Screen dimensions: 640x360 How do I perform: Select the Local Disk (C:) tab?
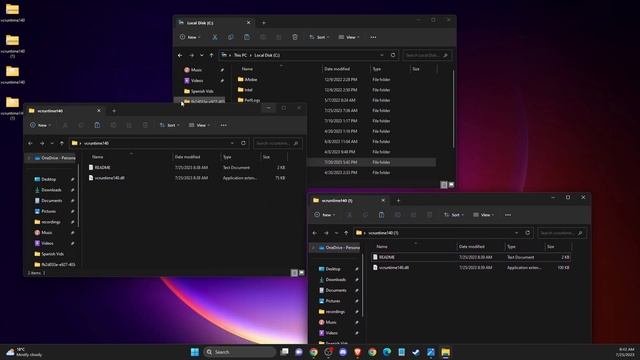pyautogui.click(x=214, y=23)
